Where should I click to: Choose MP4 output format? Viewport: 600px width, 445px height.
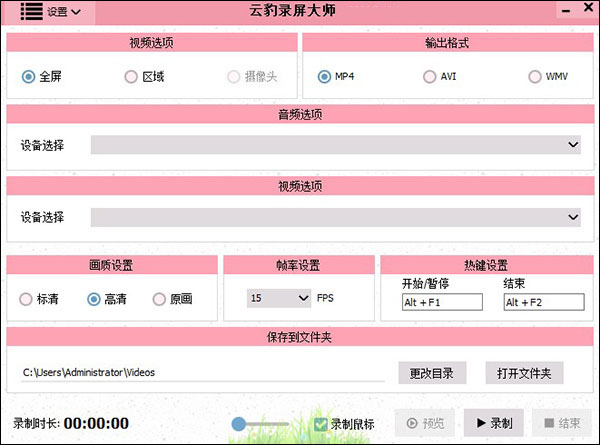pos(336,77)
